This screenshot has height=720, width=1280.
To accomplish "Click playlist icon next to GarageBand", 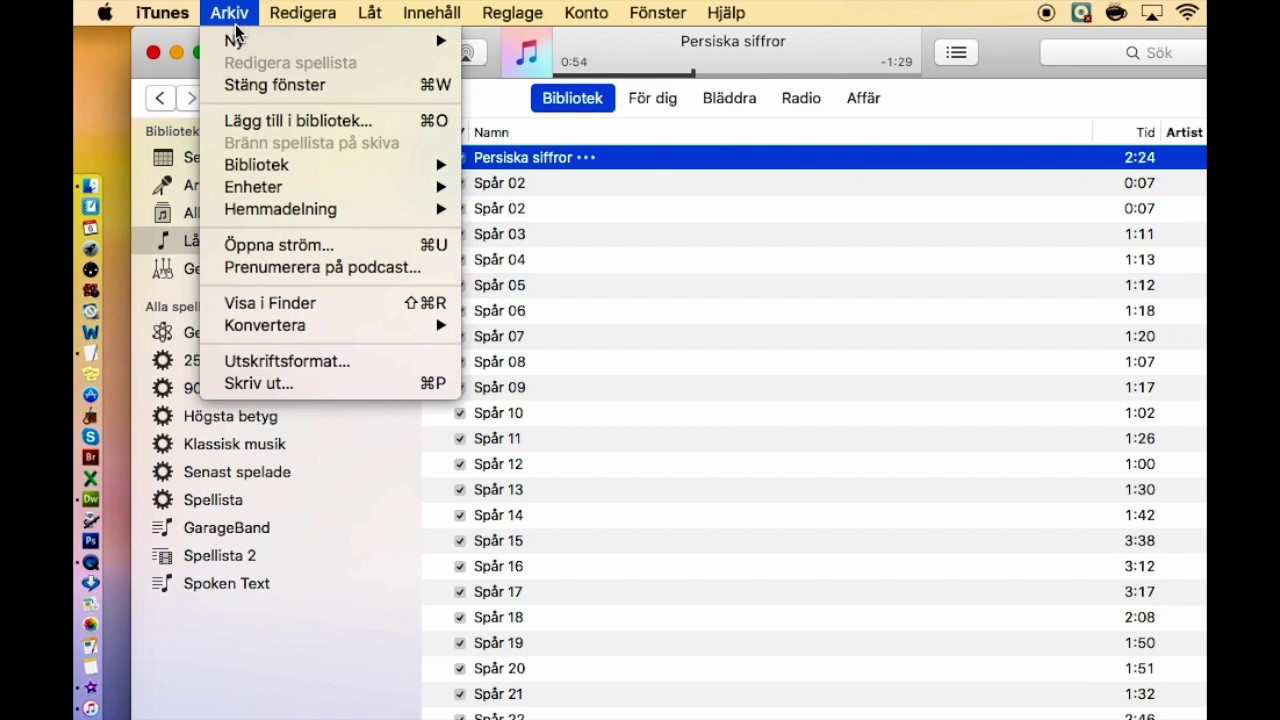I will (x=162, y=528).
